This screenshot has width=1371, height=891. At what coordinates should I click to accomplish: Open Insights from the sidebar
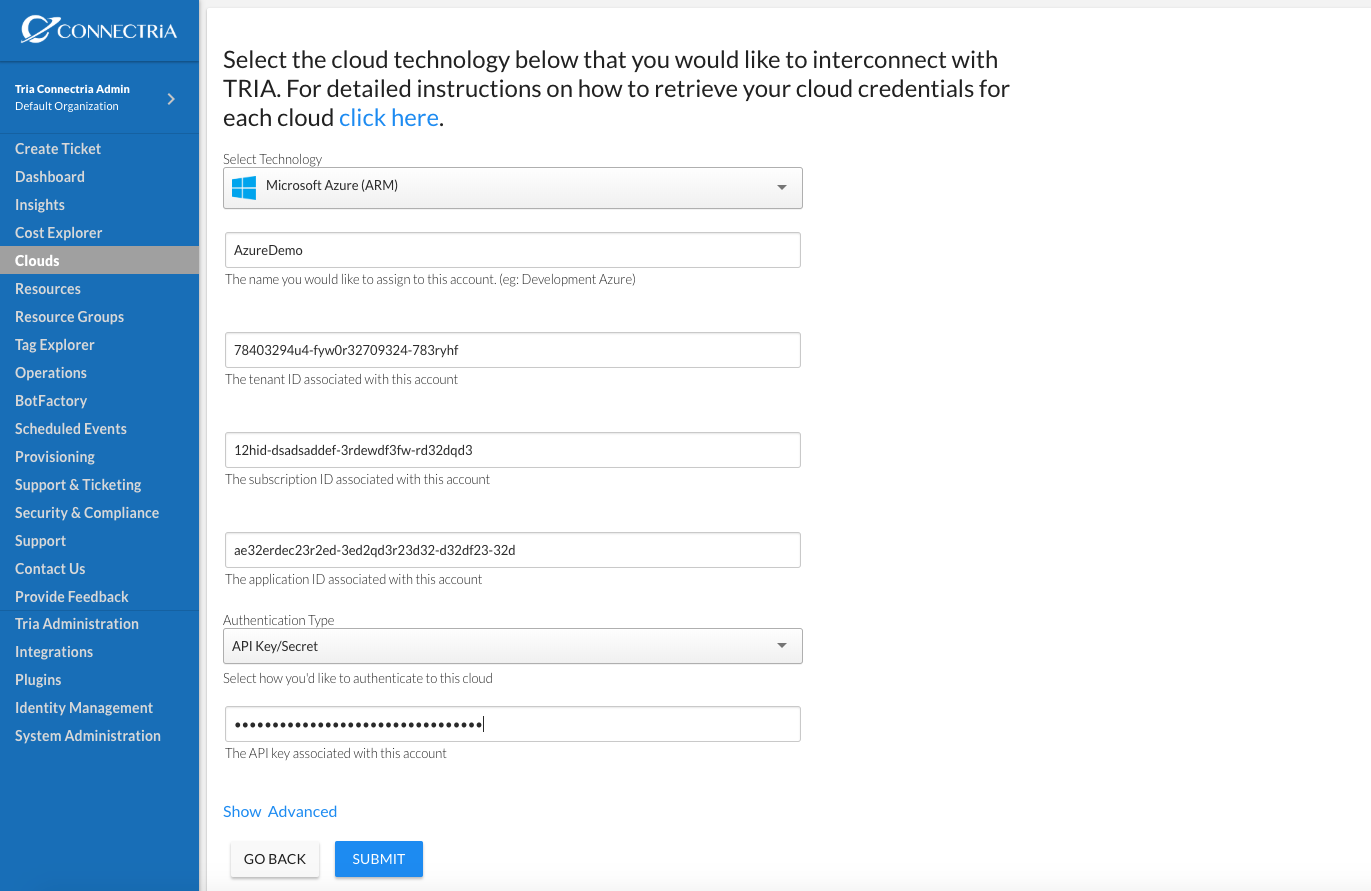(x=40, y=205)
